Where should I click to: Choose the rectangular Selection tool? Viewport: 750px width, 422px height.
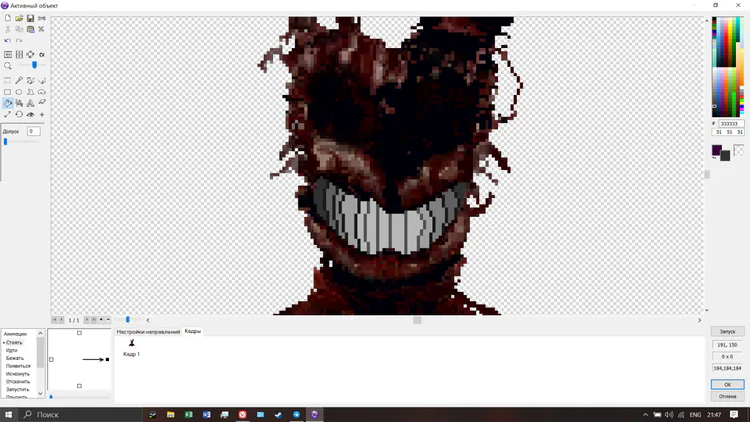point(8,80)
